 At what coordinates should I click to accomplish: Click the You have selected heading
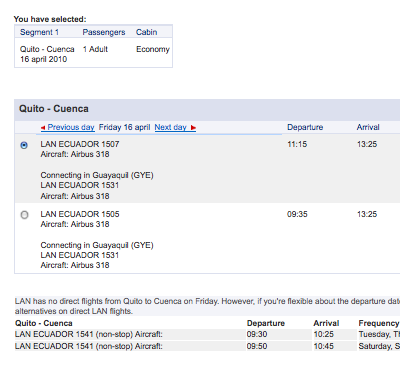point(50,19)
